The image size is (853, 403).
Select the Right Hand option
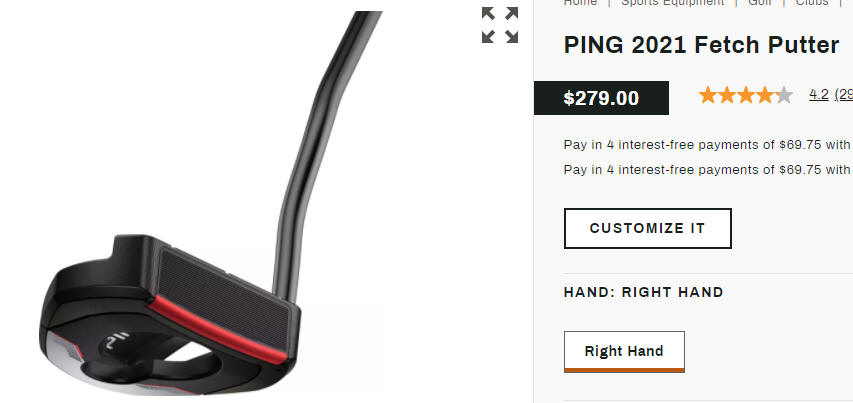pos(624,351)
